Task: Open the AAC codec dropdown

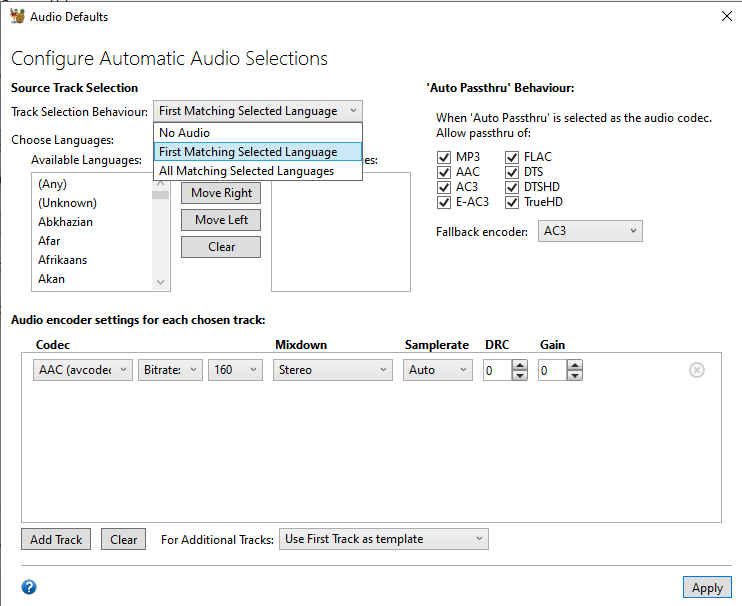Action: point(83,370)
